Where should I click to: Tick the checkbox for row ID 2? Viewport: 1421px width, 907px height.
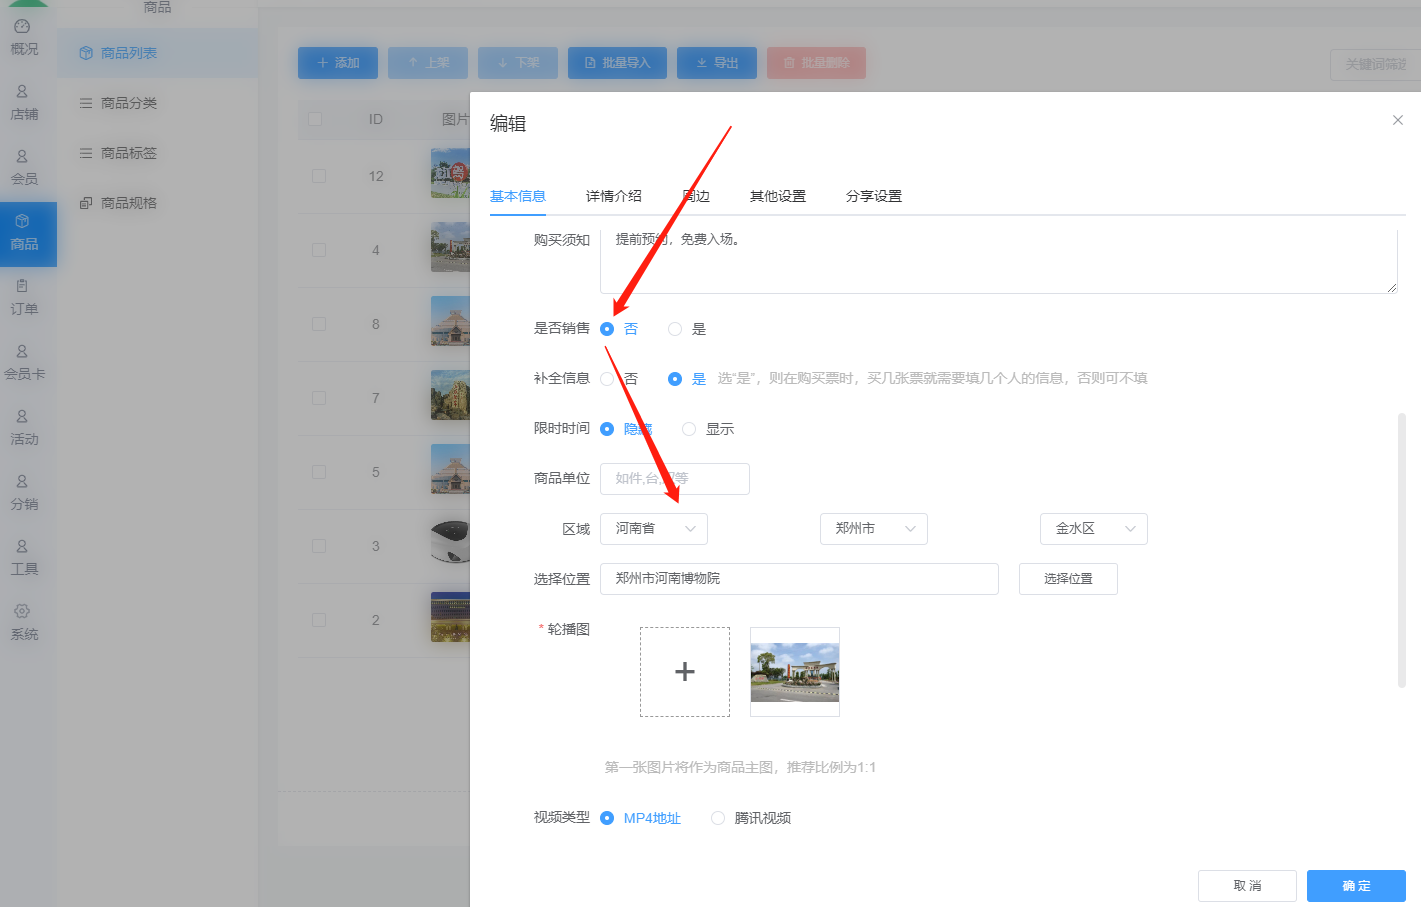[x=319, y=620]
